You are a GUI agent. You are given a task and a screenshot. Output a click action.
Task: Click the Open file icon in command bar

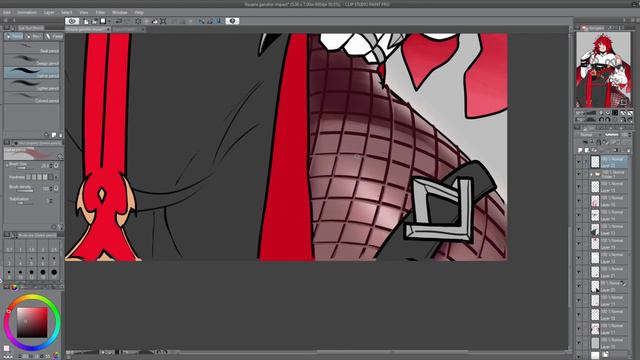95,21
